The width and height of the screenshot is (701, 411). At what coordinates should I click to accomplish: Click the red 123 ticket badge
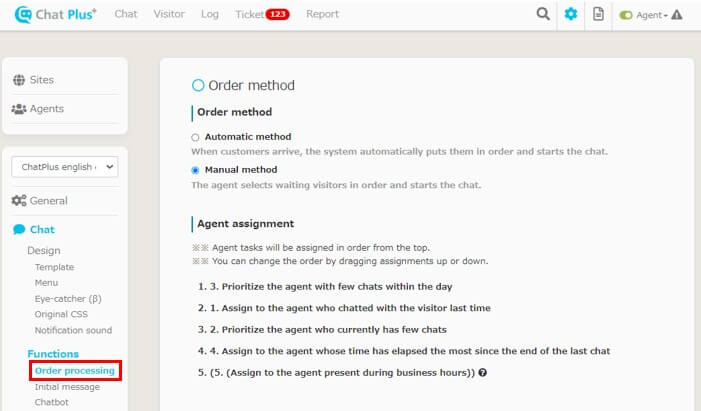(278, 14)
